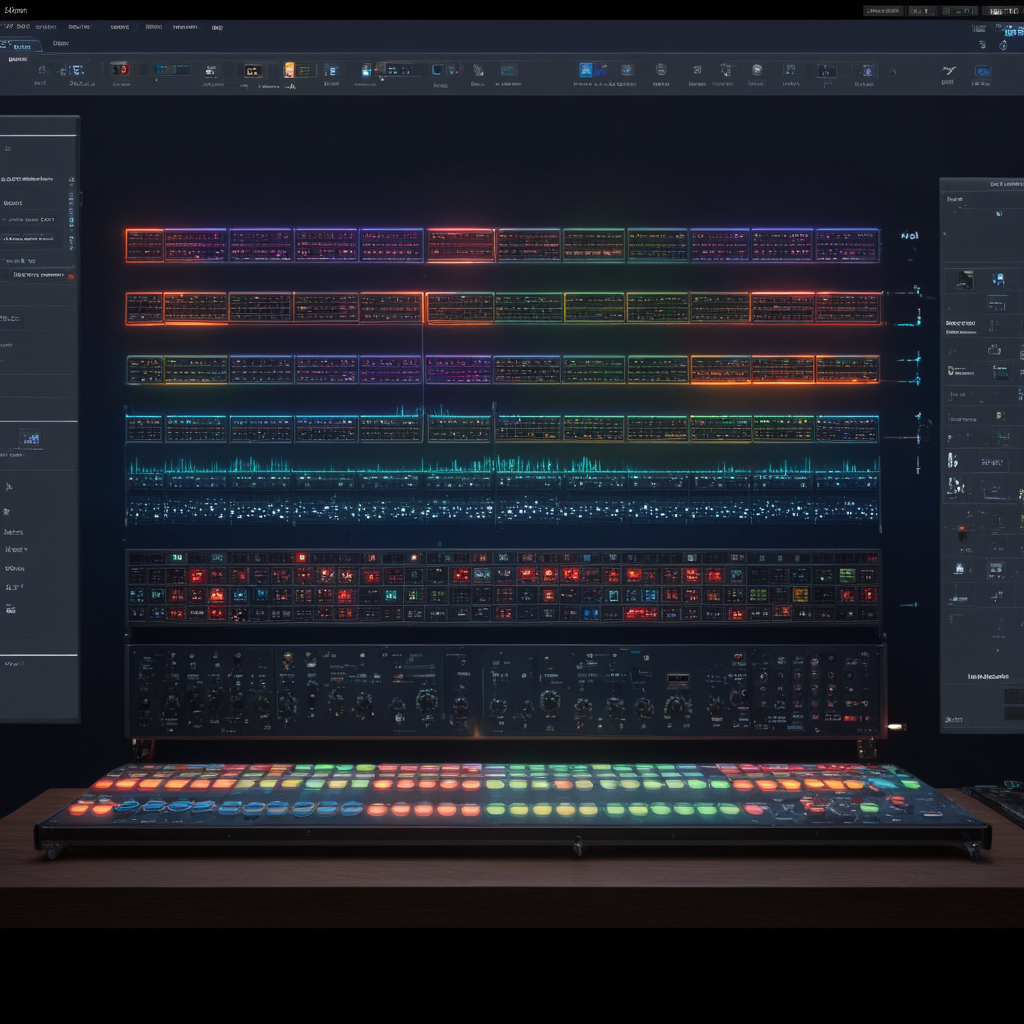Image resolution: width=1024 pixels, height=1024 pixels.
Task: Click the blue icon at far right of toolbar
Action: click(x=982, y=71)
